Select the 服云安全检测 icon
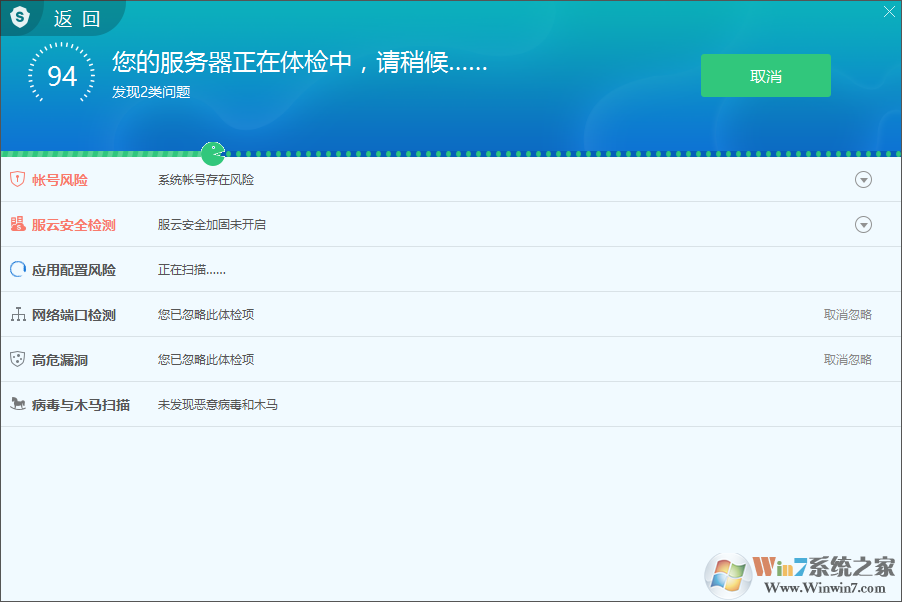 tap(16, 224)
